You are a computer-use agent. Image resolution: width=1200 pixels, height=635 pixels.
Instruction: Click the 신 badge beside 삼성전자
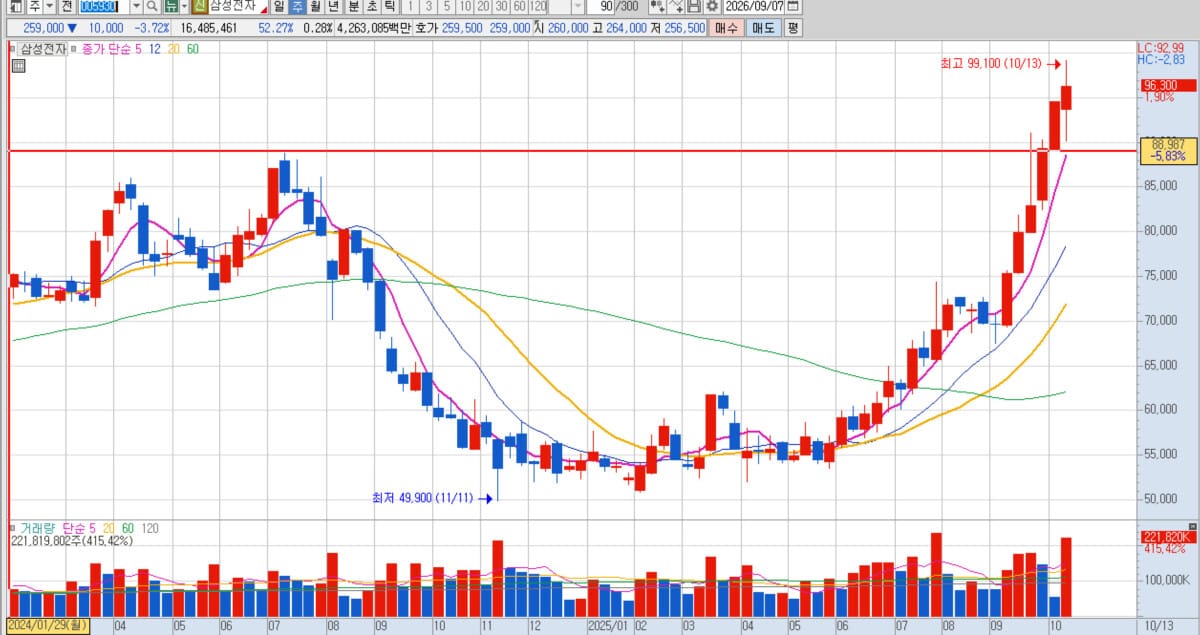pyautogui.click(x=200, y=7)
